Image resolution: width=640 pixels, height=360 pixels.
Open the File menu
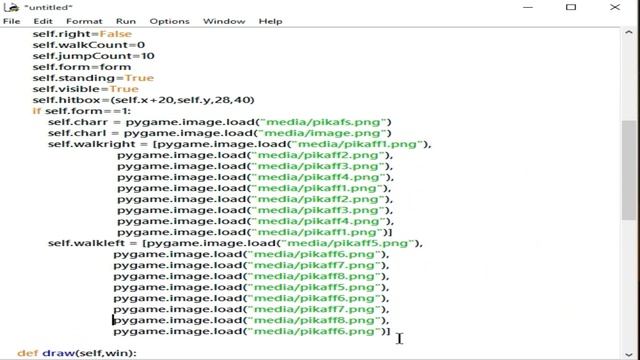(11, 21)
